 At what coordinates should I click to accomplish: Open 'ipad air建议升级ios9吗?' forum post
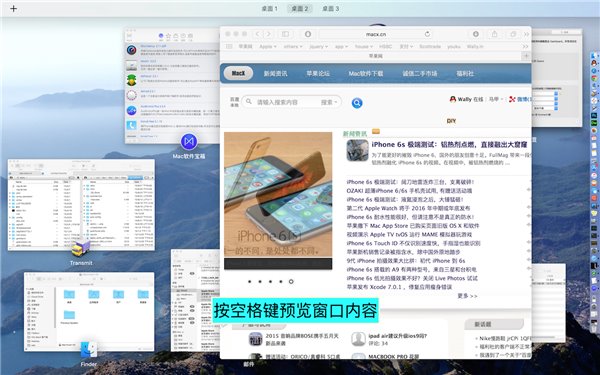coord(398,336)
